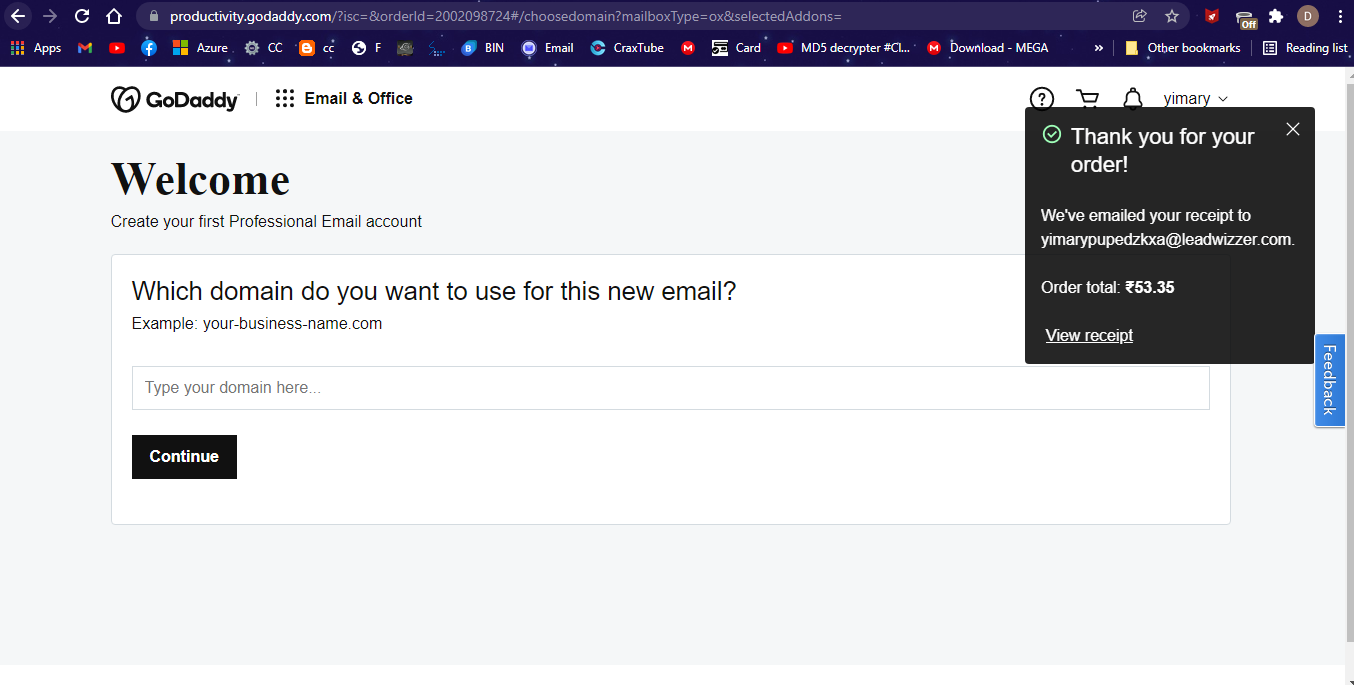
Task: Open the MD5 decrypter bookmark
Action: pyautogui.click(x=844, y=47)
